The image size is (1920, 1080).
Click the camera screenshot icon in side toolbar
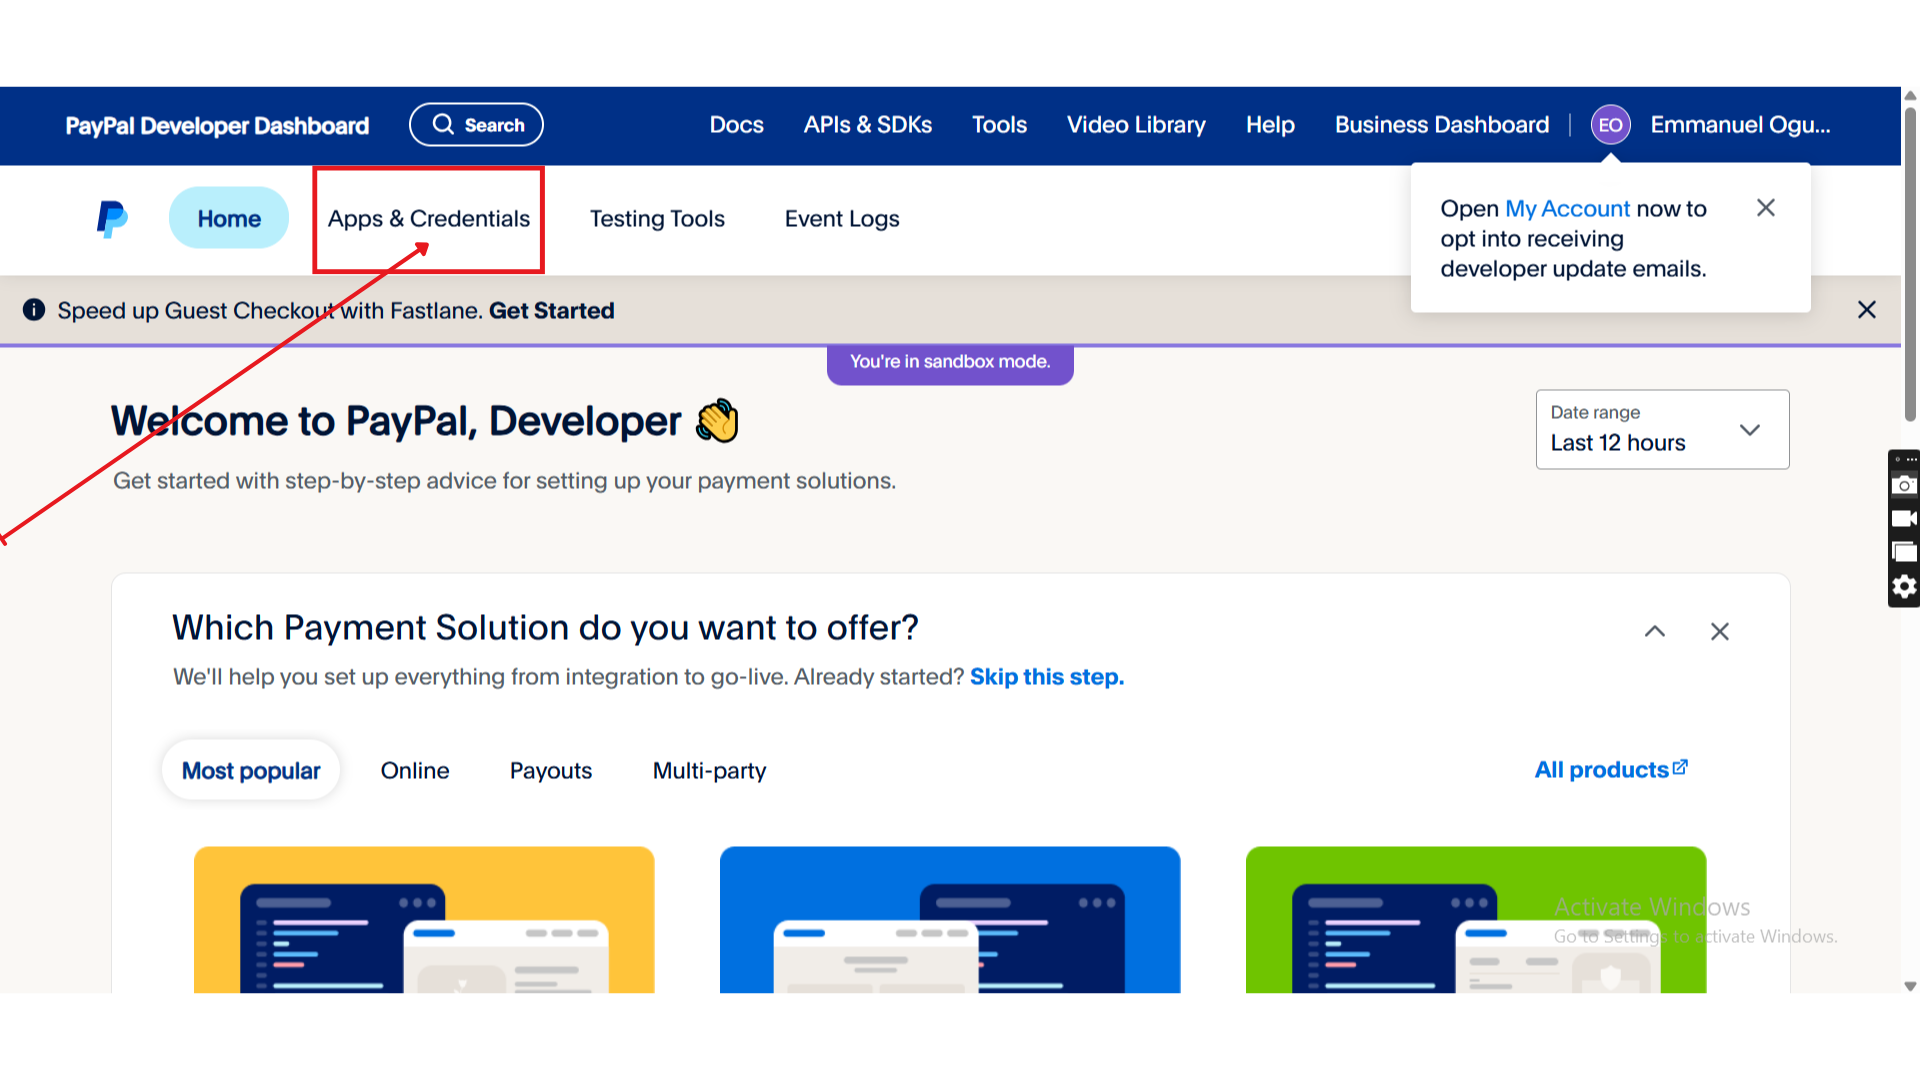point(1904,486)
